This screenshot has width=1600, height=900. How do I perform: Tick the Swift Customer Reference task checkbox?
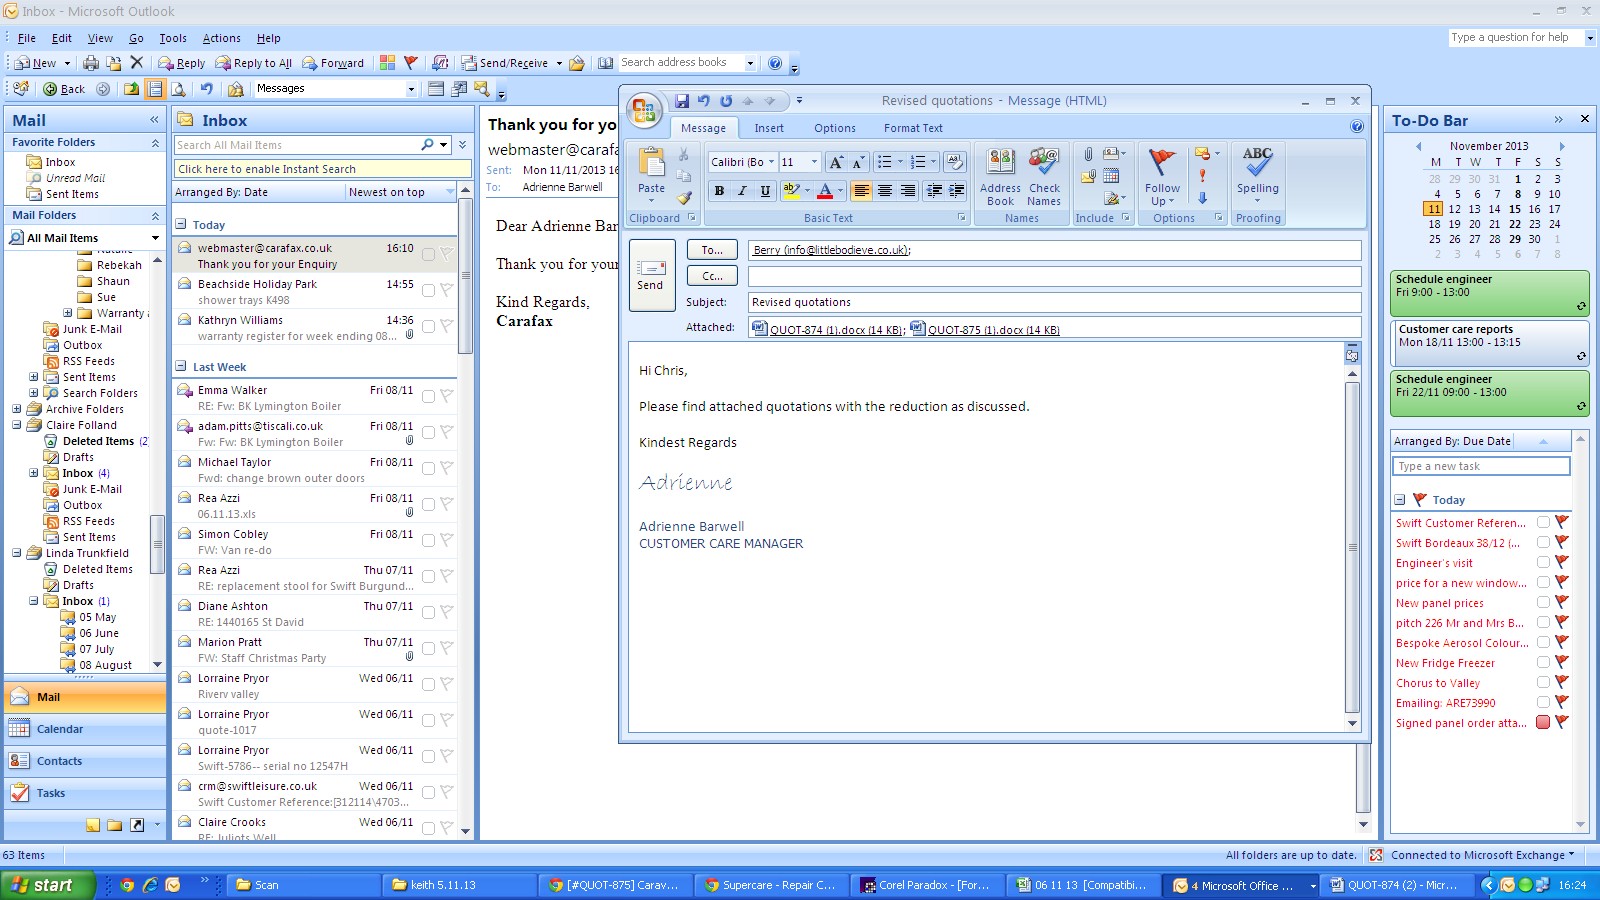pos(1543,522)
